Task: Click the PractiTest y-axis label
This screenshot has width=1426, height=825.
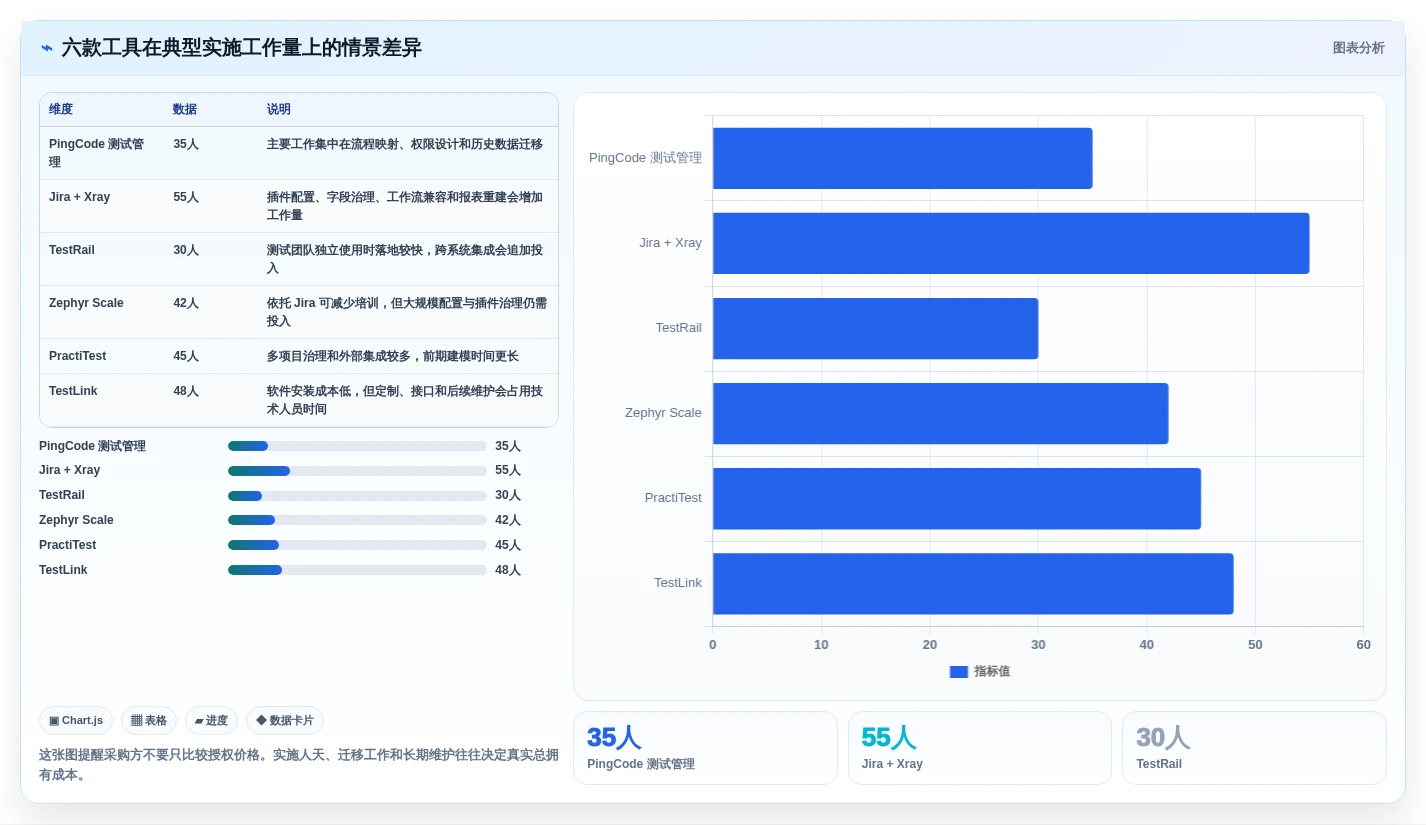Action: 673,498
